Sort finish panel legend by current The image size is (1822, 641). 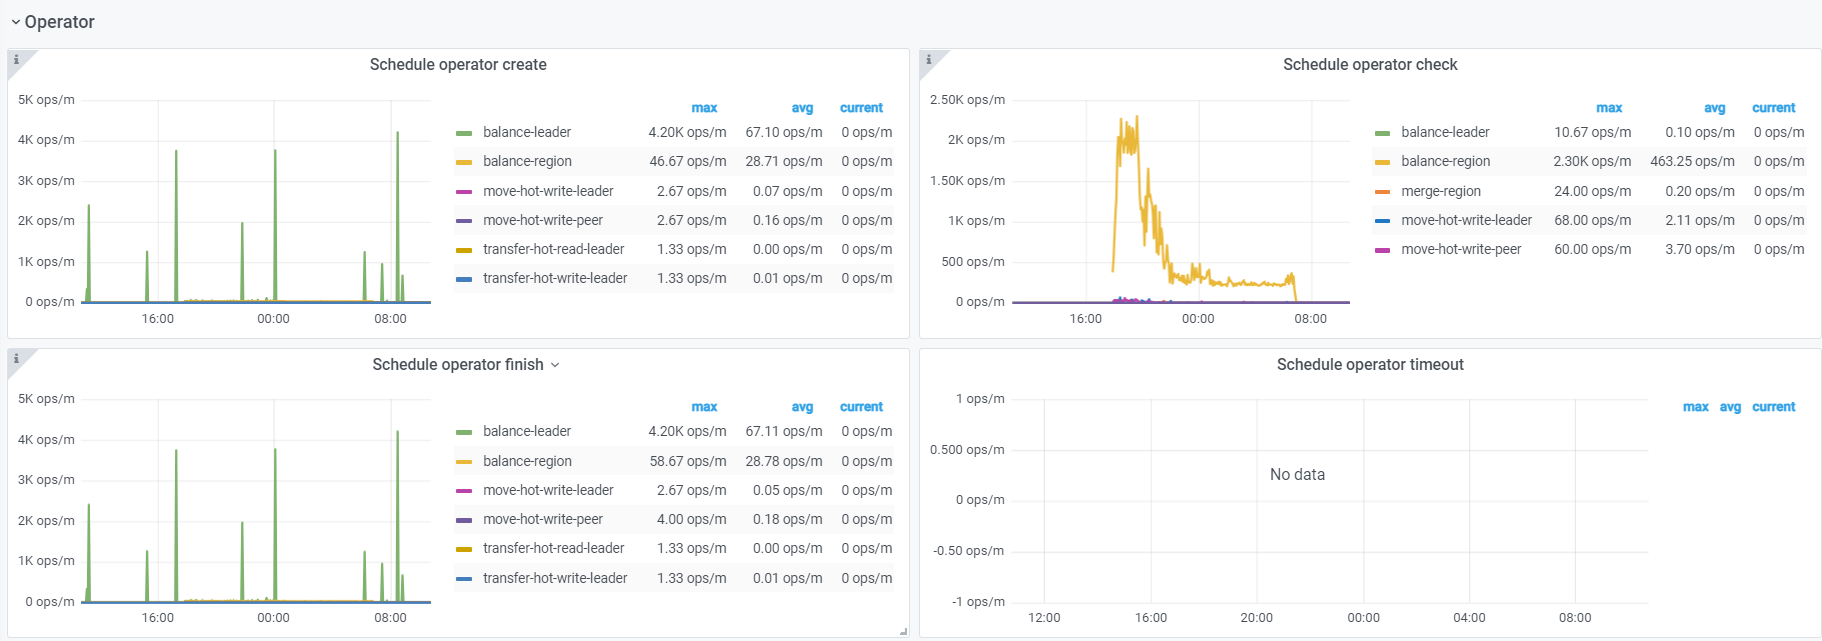[861, 407]
